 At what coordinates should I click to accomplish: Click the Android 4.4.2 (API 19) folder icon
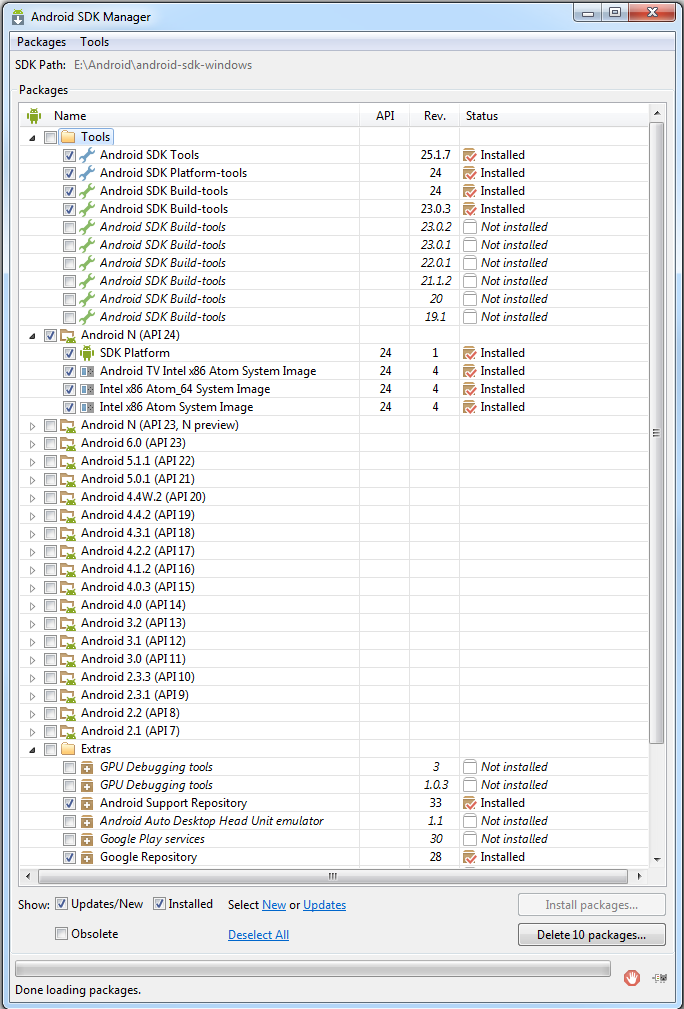coord(68,515)
